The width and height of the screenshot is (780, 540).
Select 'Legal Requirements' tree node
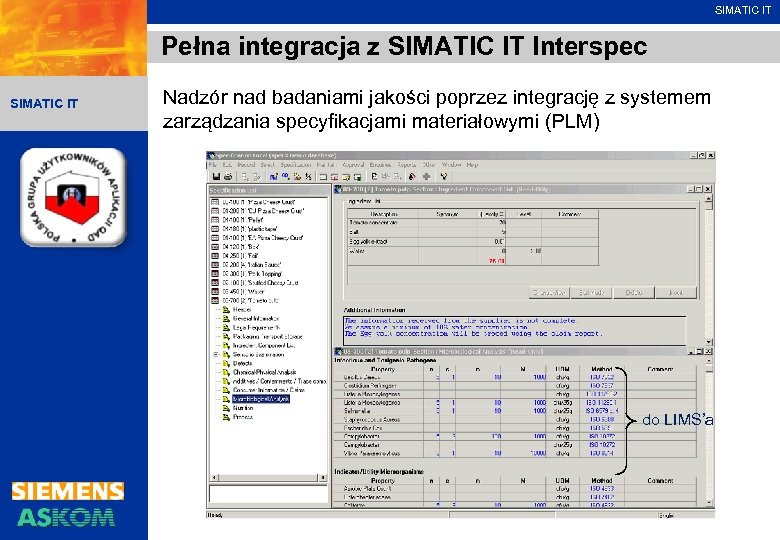click(x=256, y=328)
